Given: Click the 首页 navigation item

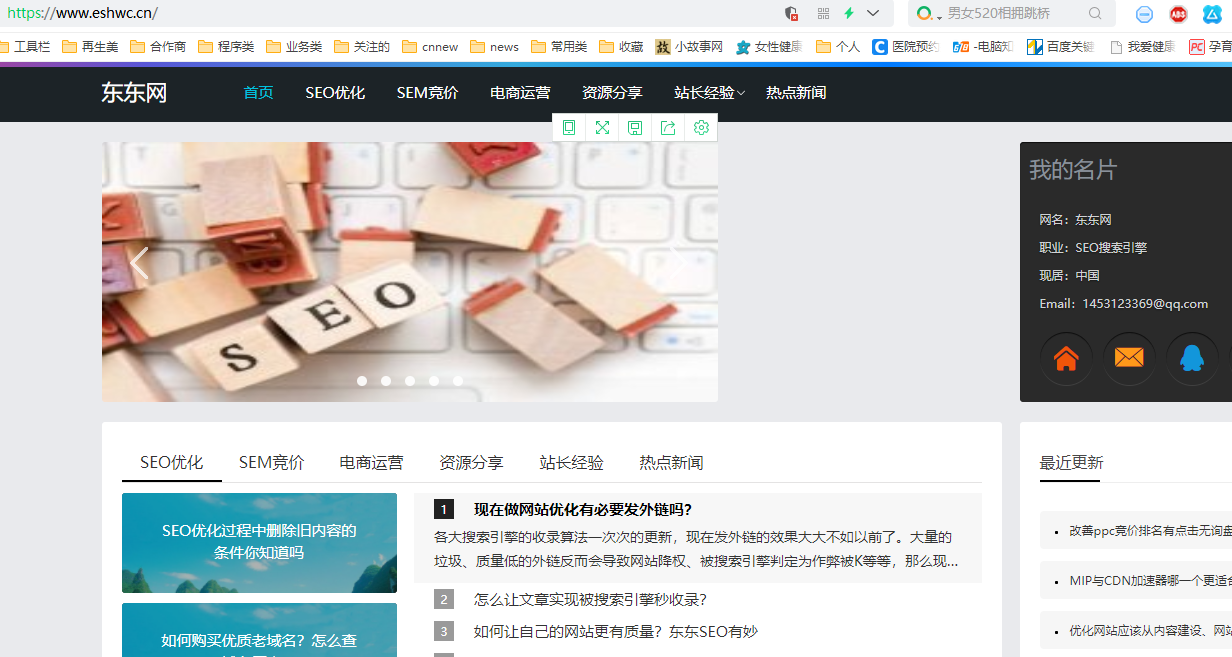Looking at the screenshot, I should (258, 93).
